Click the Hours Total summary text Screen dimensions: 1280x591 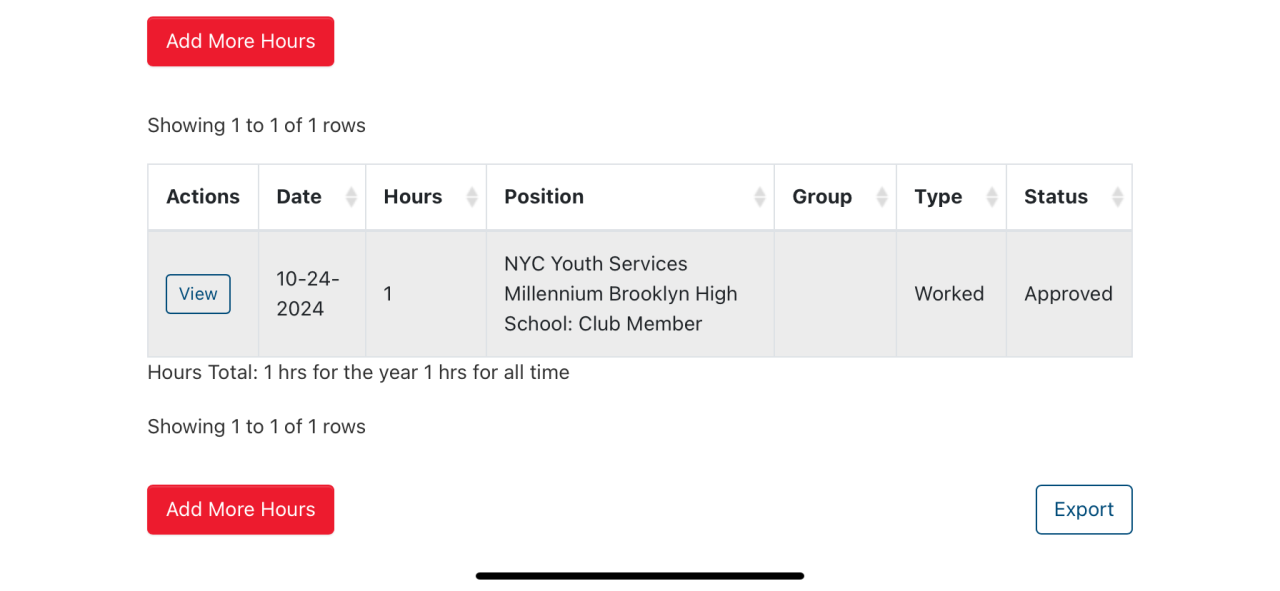tap(358, 373)
